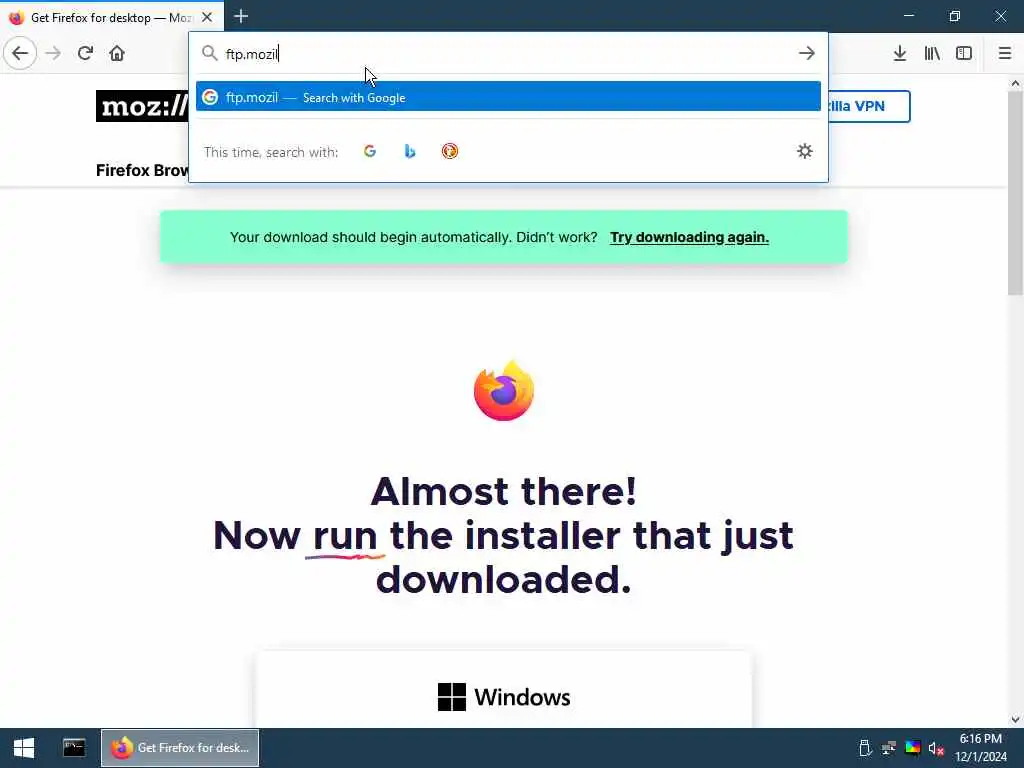Viewport: 1024px width, 768px height.
Task: Click the page vertical scrollbar thumb
Action: pyautogui.click(x=1015, y=193)
